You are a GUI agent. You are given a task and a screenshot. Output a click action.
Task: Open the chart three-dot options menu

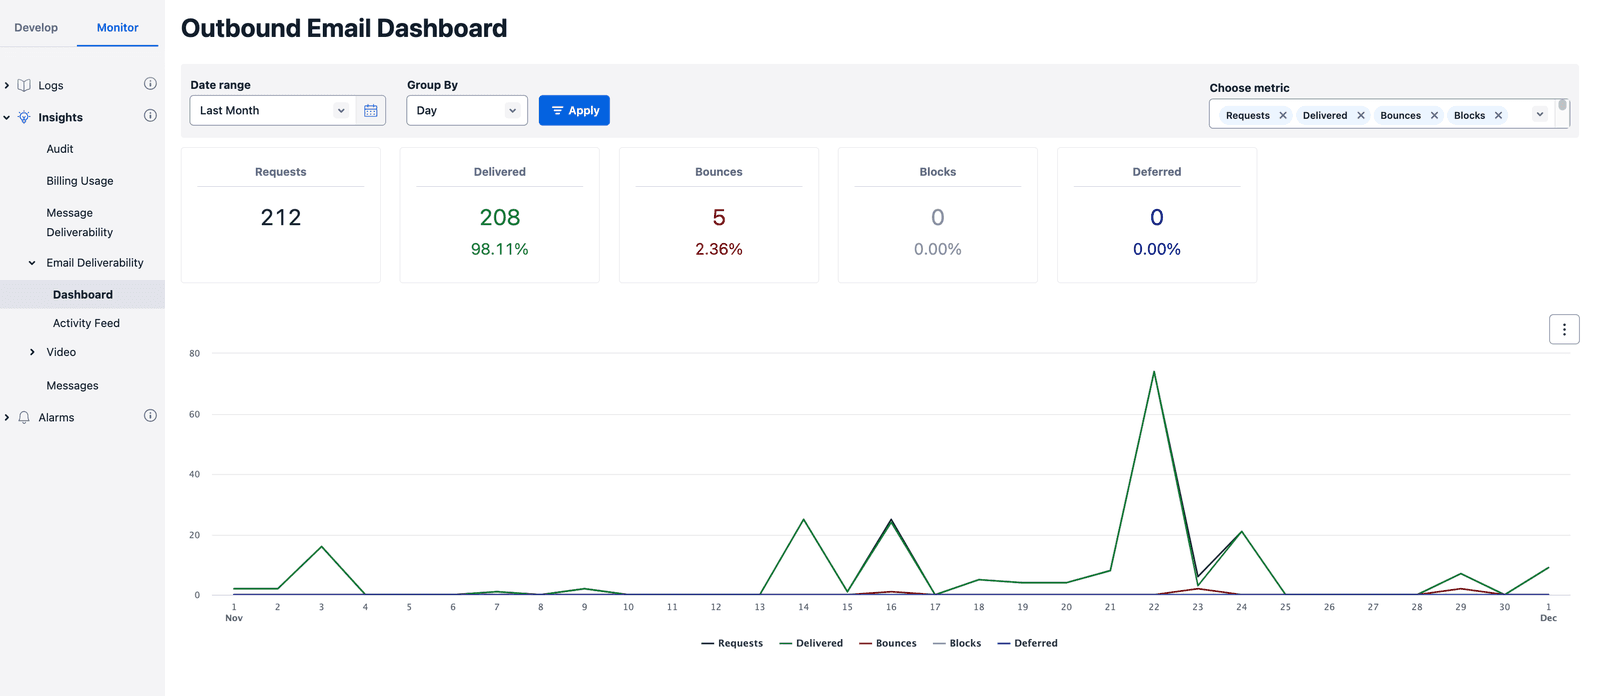[1564, 329]
